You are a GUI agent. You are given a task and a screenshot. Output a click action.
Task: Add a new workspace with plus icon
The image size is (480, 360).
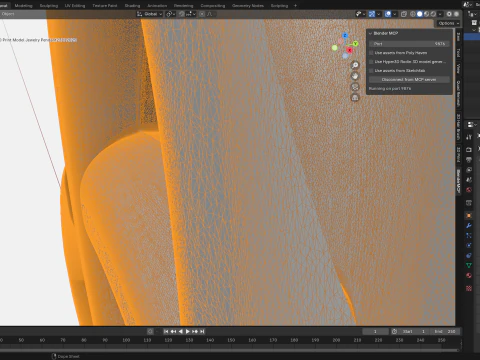pos(295,6)
